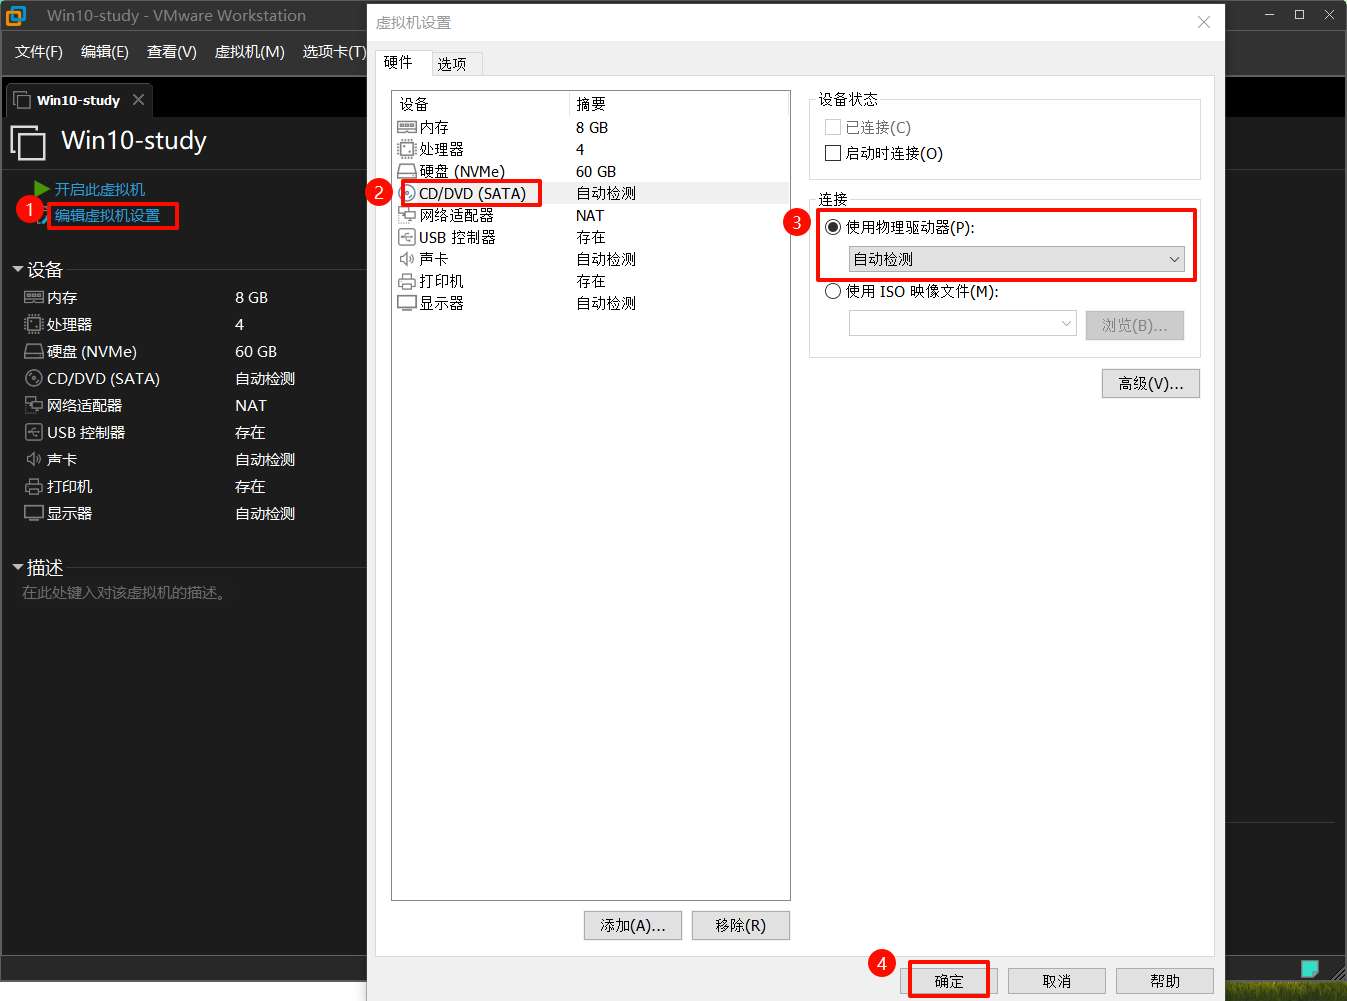Open the physical drive auto-detect dropdown
The height and width of the screenshot is (1001, 1347).
pos(1016,259)
